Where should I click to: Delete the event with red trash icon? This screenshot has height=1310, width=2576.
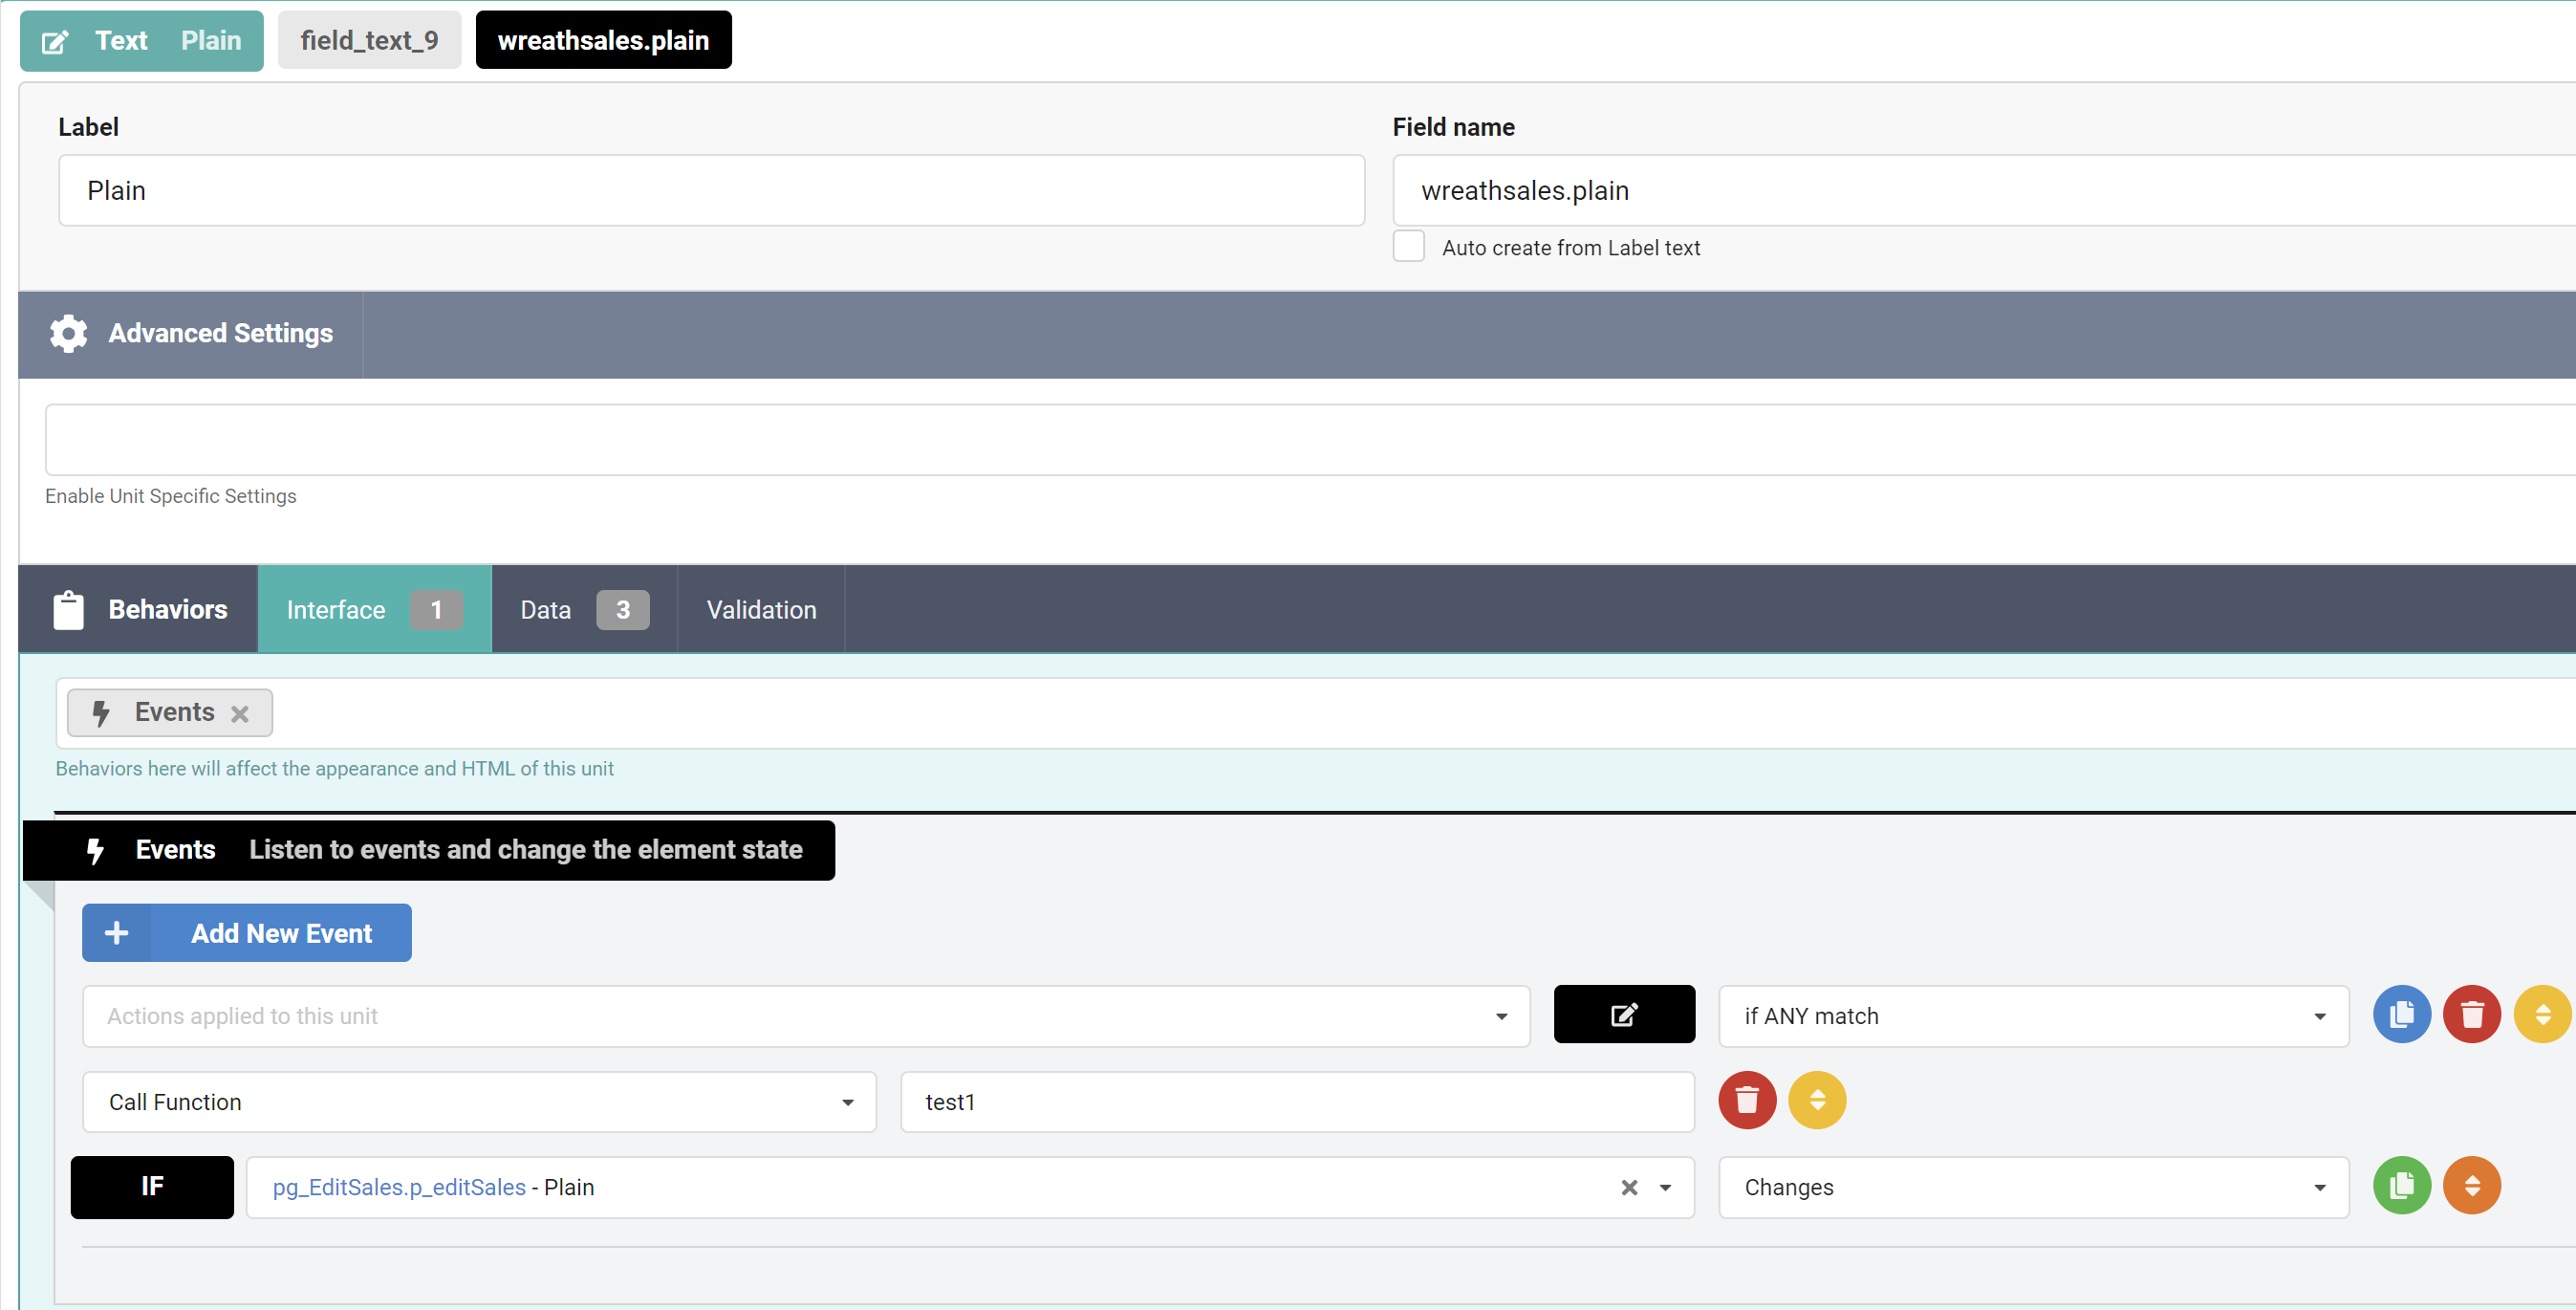pyautogui.click(x=2471, y=1014)
